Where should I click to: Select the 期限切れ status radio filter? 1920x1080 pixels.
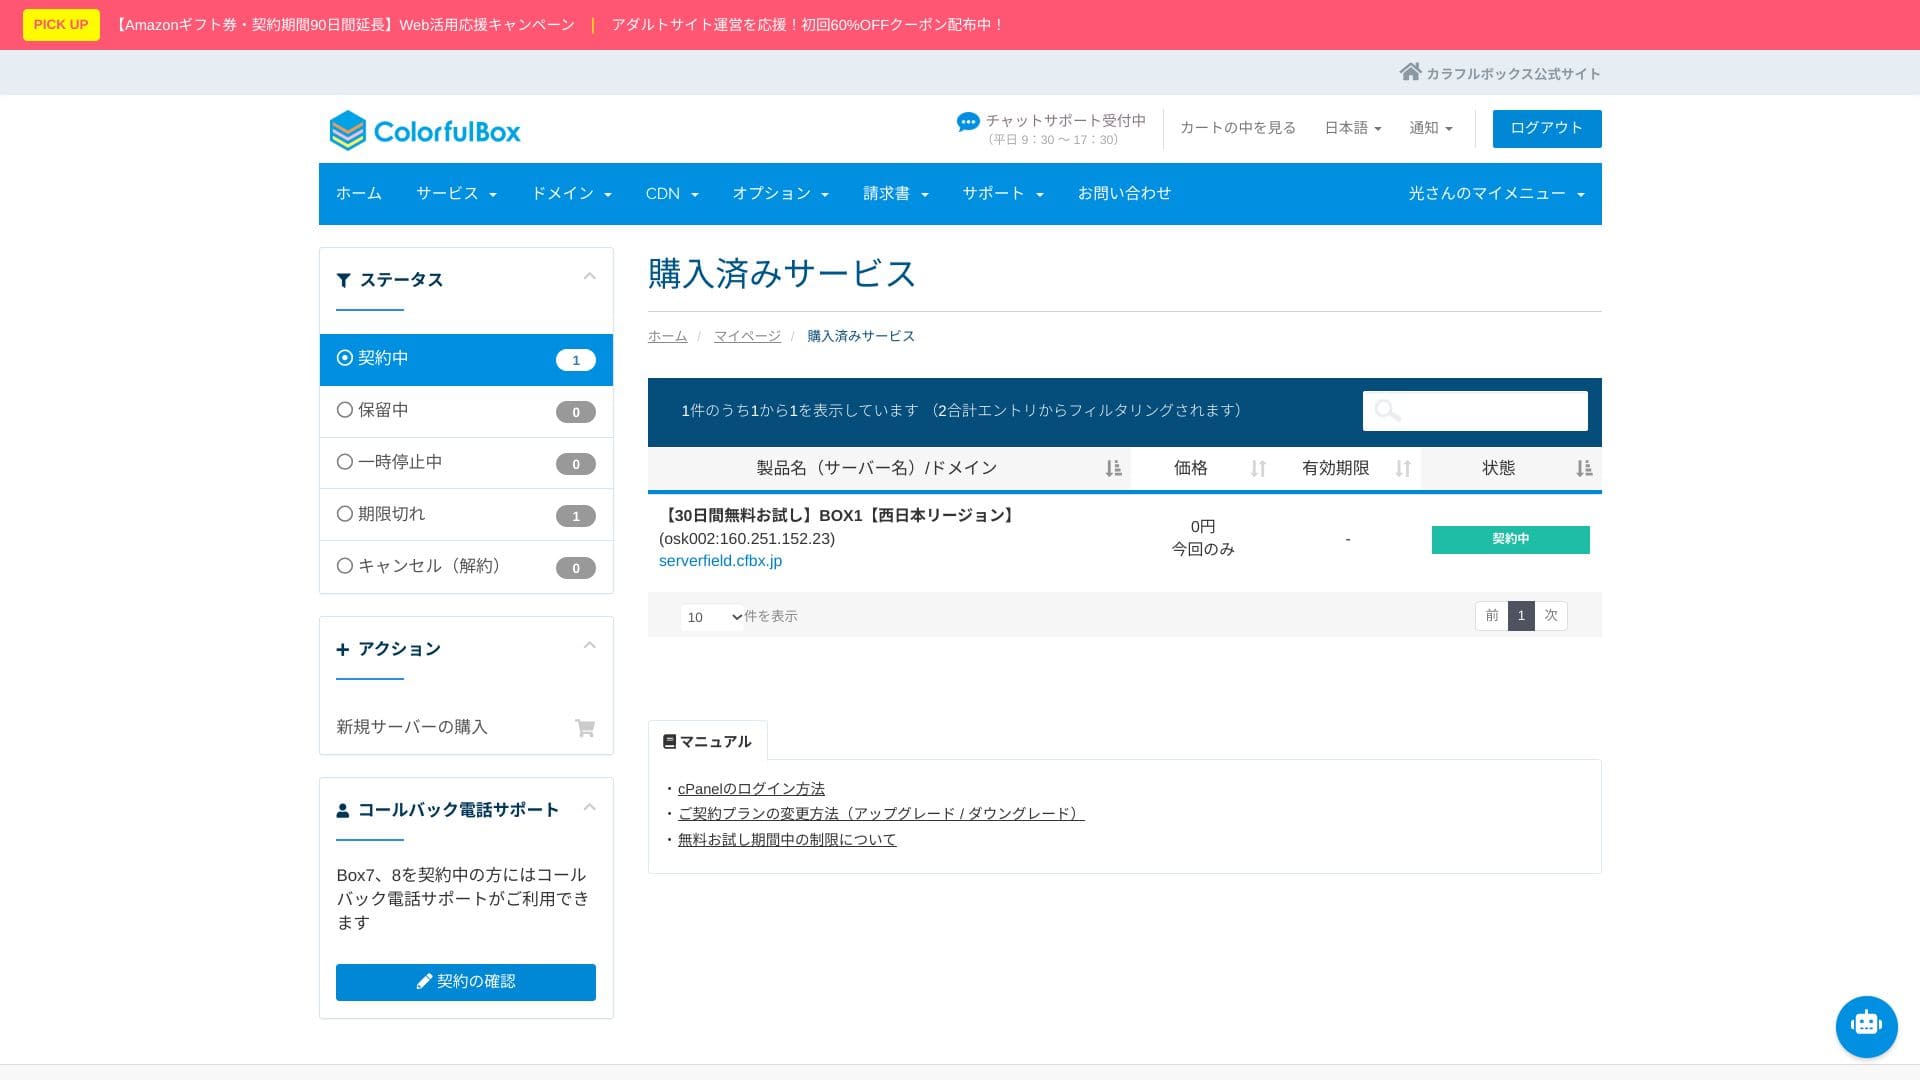(345, 514)
